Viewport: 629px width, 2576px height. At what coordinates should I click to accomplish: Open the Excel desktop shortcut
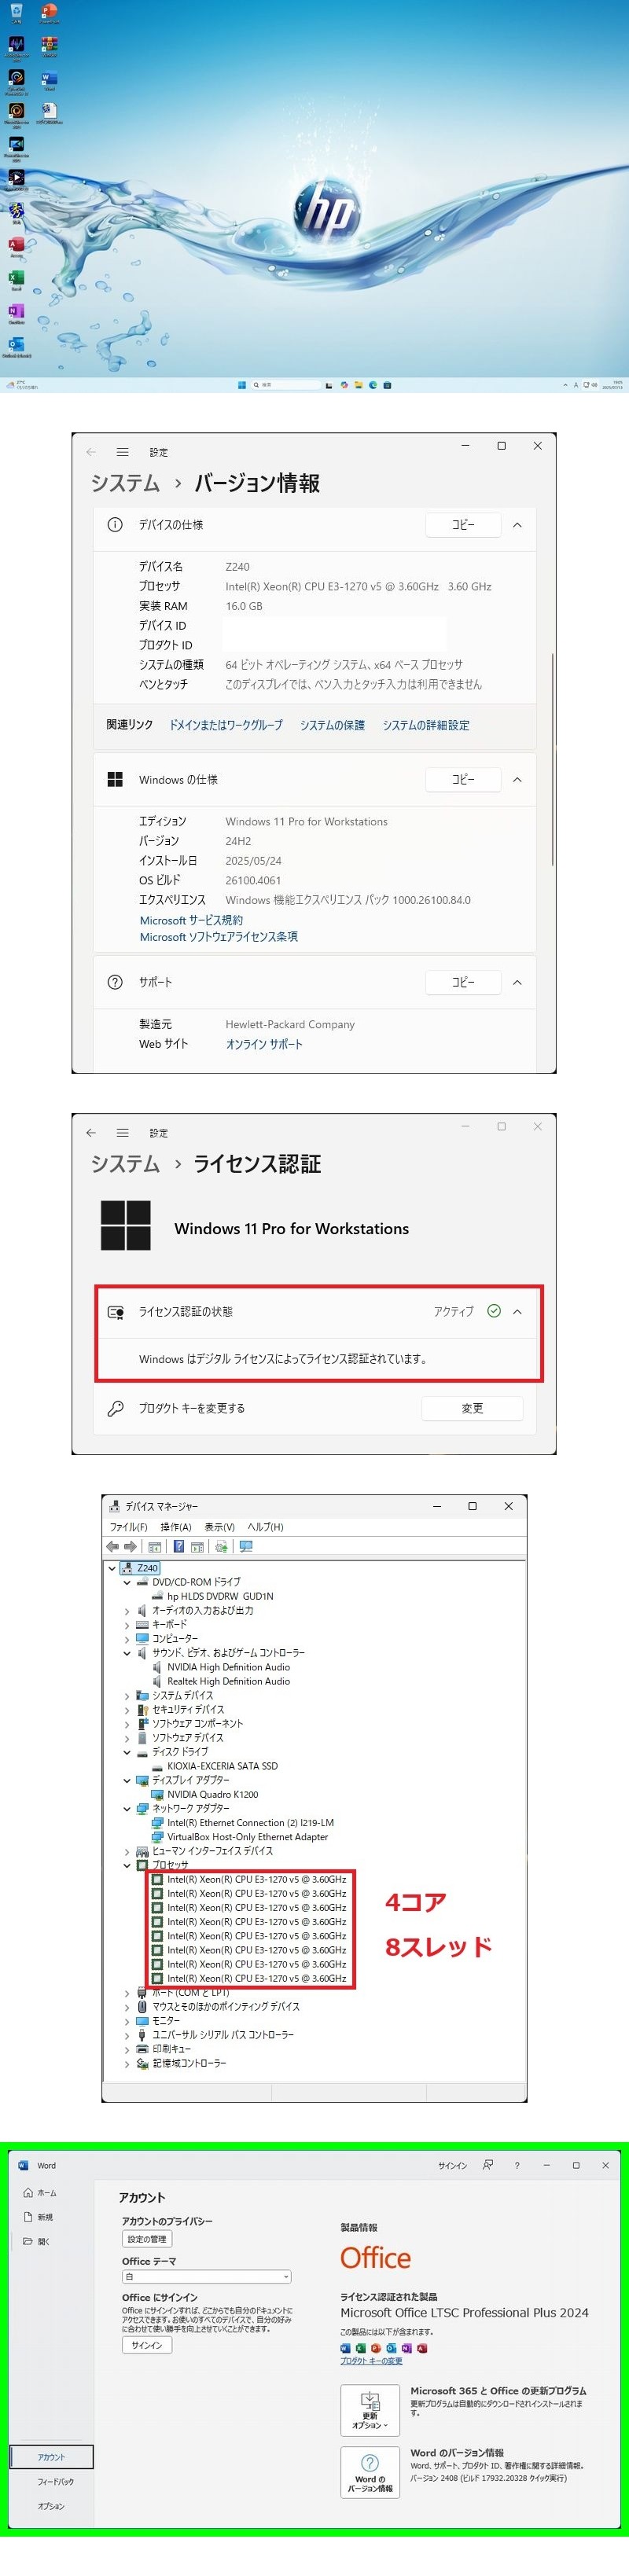click(16, 280)
